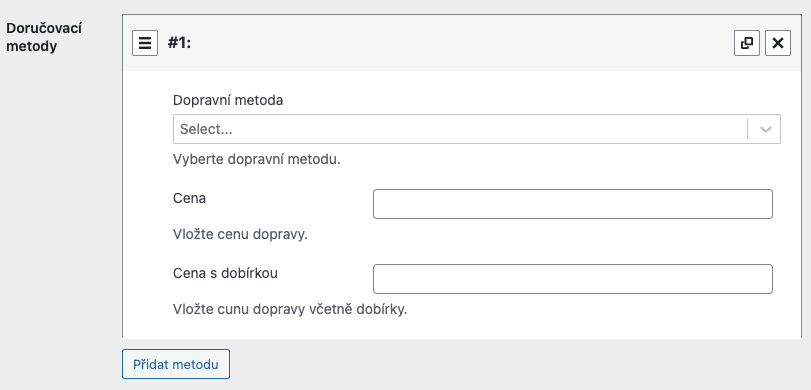Open the Select... combo box
This screenshot has width=811, height=390.
(x=477, y=129)
